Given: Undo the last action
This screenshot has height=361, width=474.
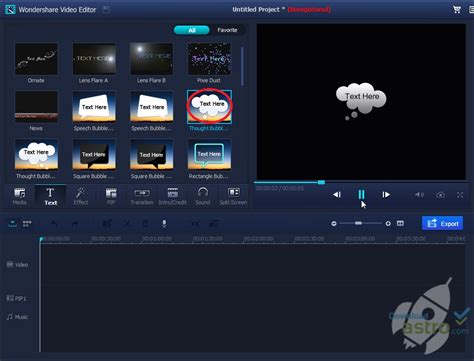Looking at the screenshot, I should (54, 224).
